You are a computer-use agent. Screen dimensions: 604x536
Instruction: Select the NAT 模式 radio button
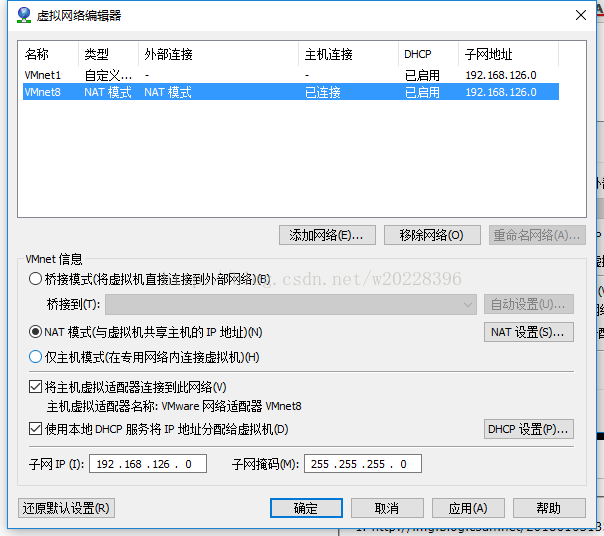pyautogui.click(x=35, y=332)
